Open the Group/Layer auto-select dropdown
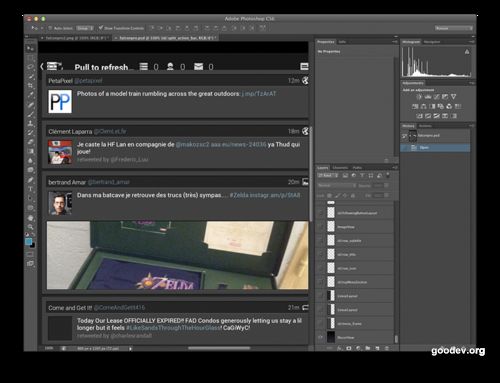 pos(85,28)
